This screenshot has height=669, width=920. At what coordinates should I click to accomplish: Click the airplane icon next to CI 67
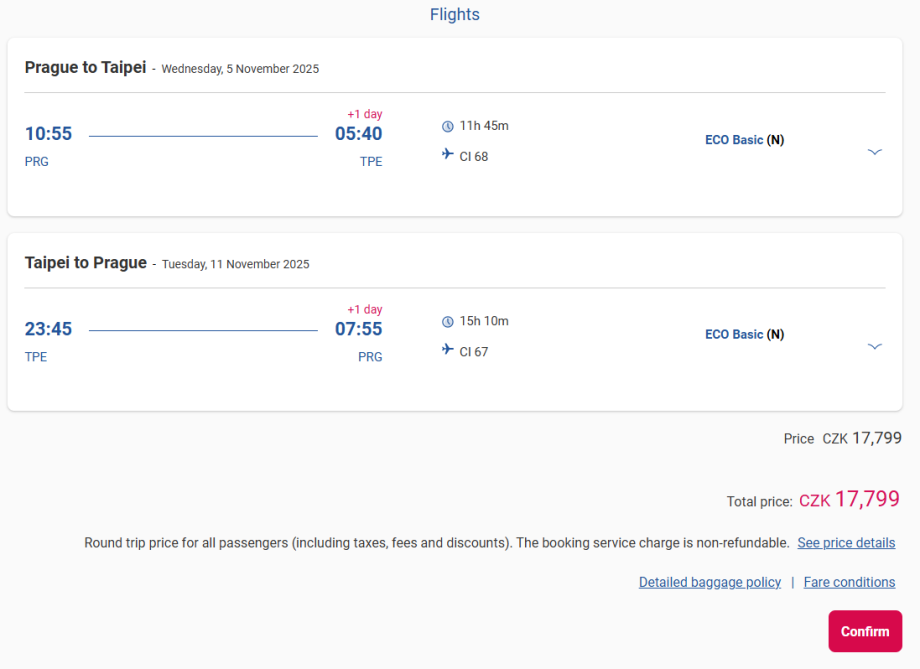[448, 350]
